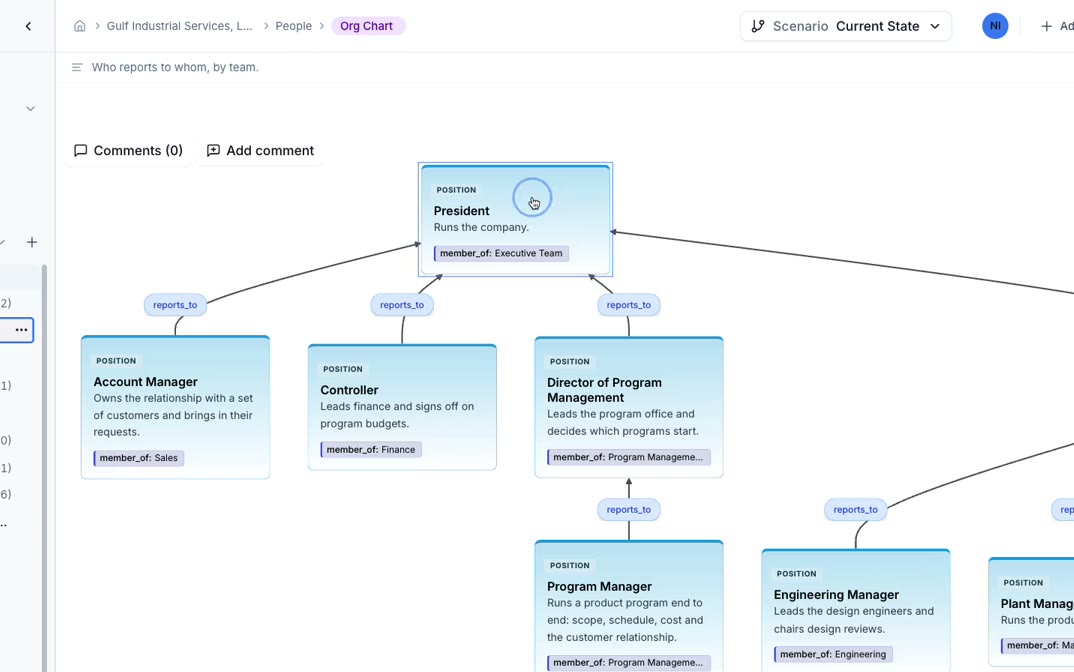Open the sidebar three-dots menu
The image size is (1074, 672).
coord(21,330)
